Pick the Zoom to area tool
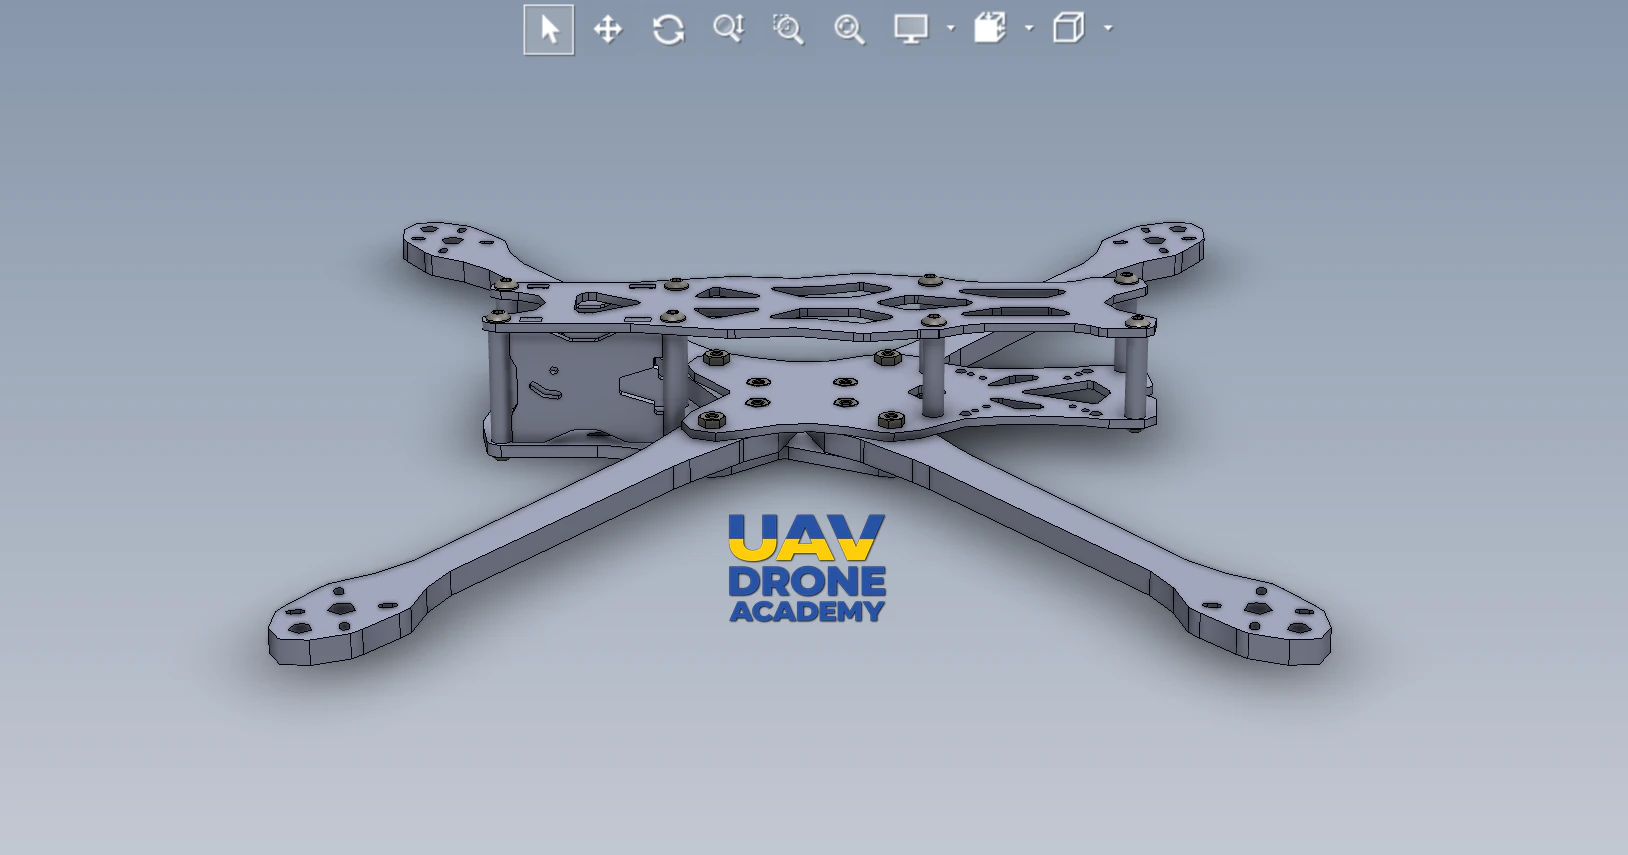The height and width of the screenshot is (855, 1628). [x=788, y=29]
